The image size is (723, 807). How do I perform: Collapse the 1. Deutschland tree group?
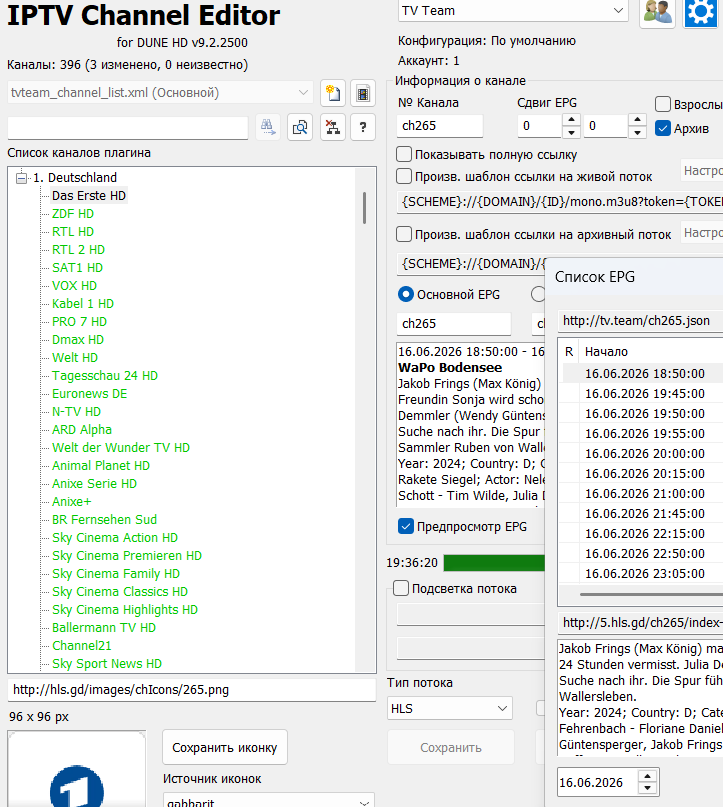(21, 178)
